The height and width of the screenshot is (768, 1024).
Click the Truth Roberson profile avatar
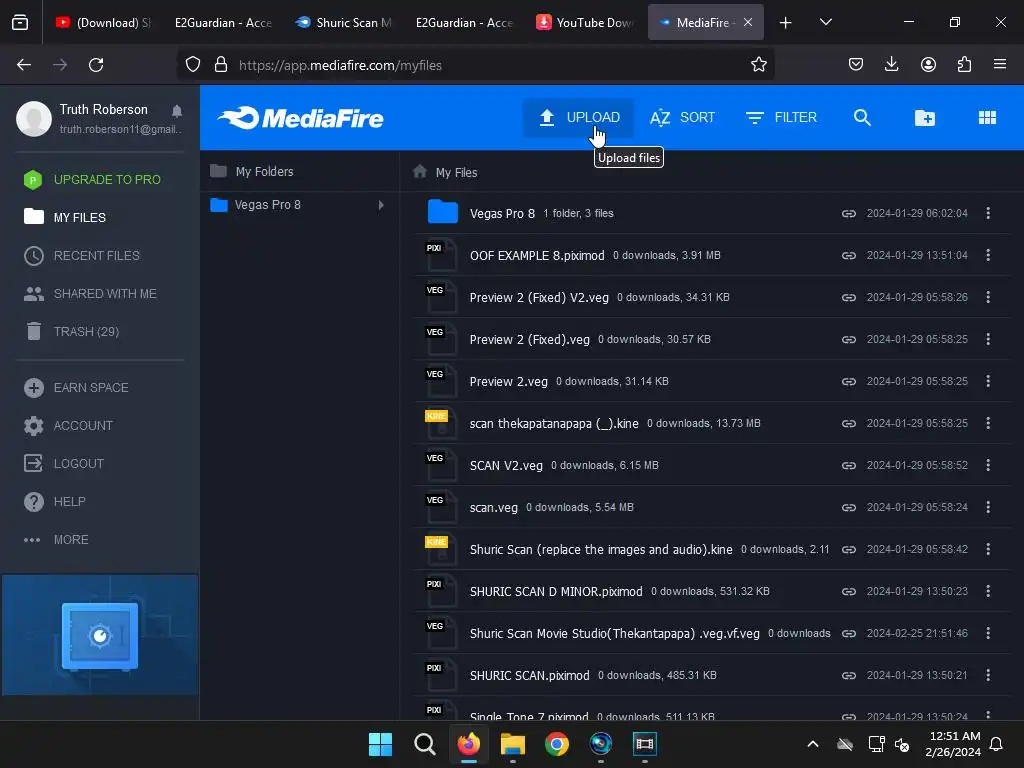[x=33, y=118]
